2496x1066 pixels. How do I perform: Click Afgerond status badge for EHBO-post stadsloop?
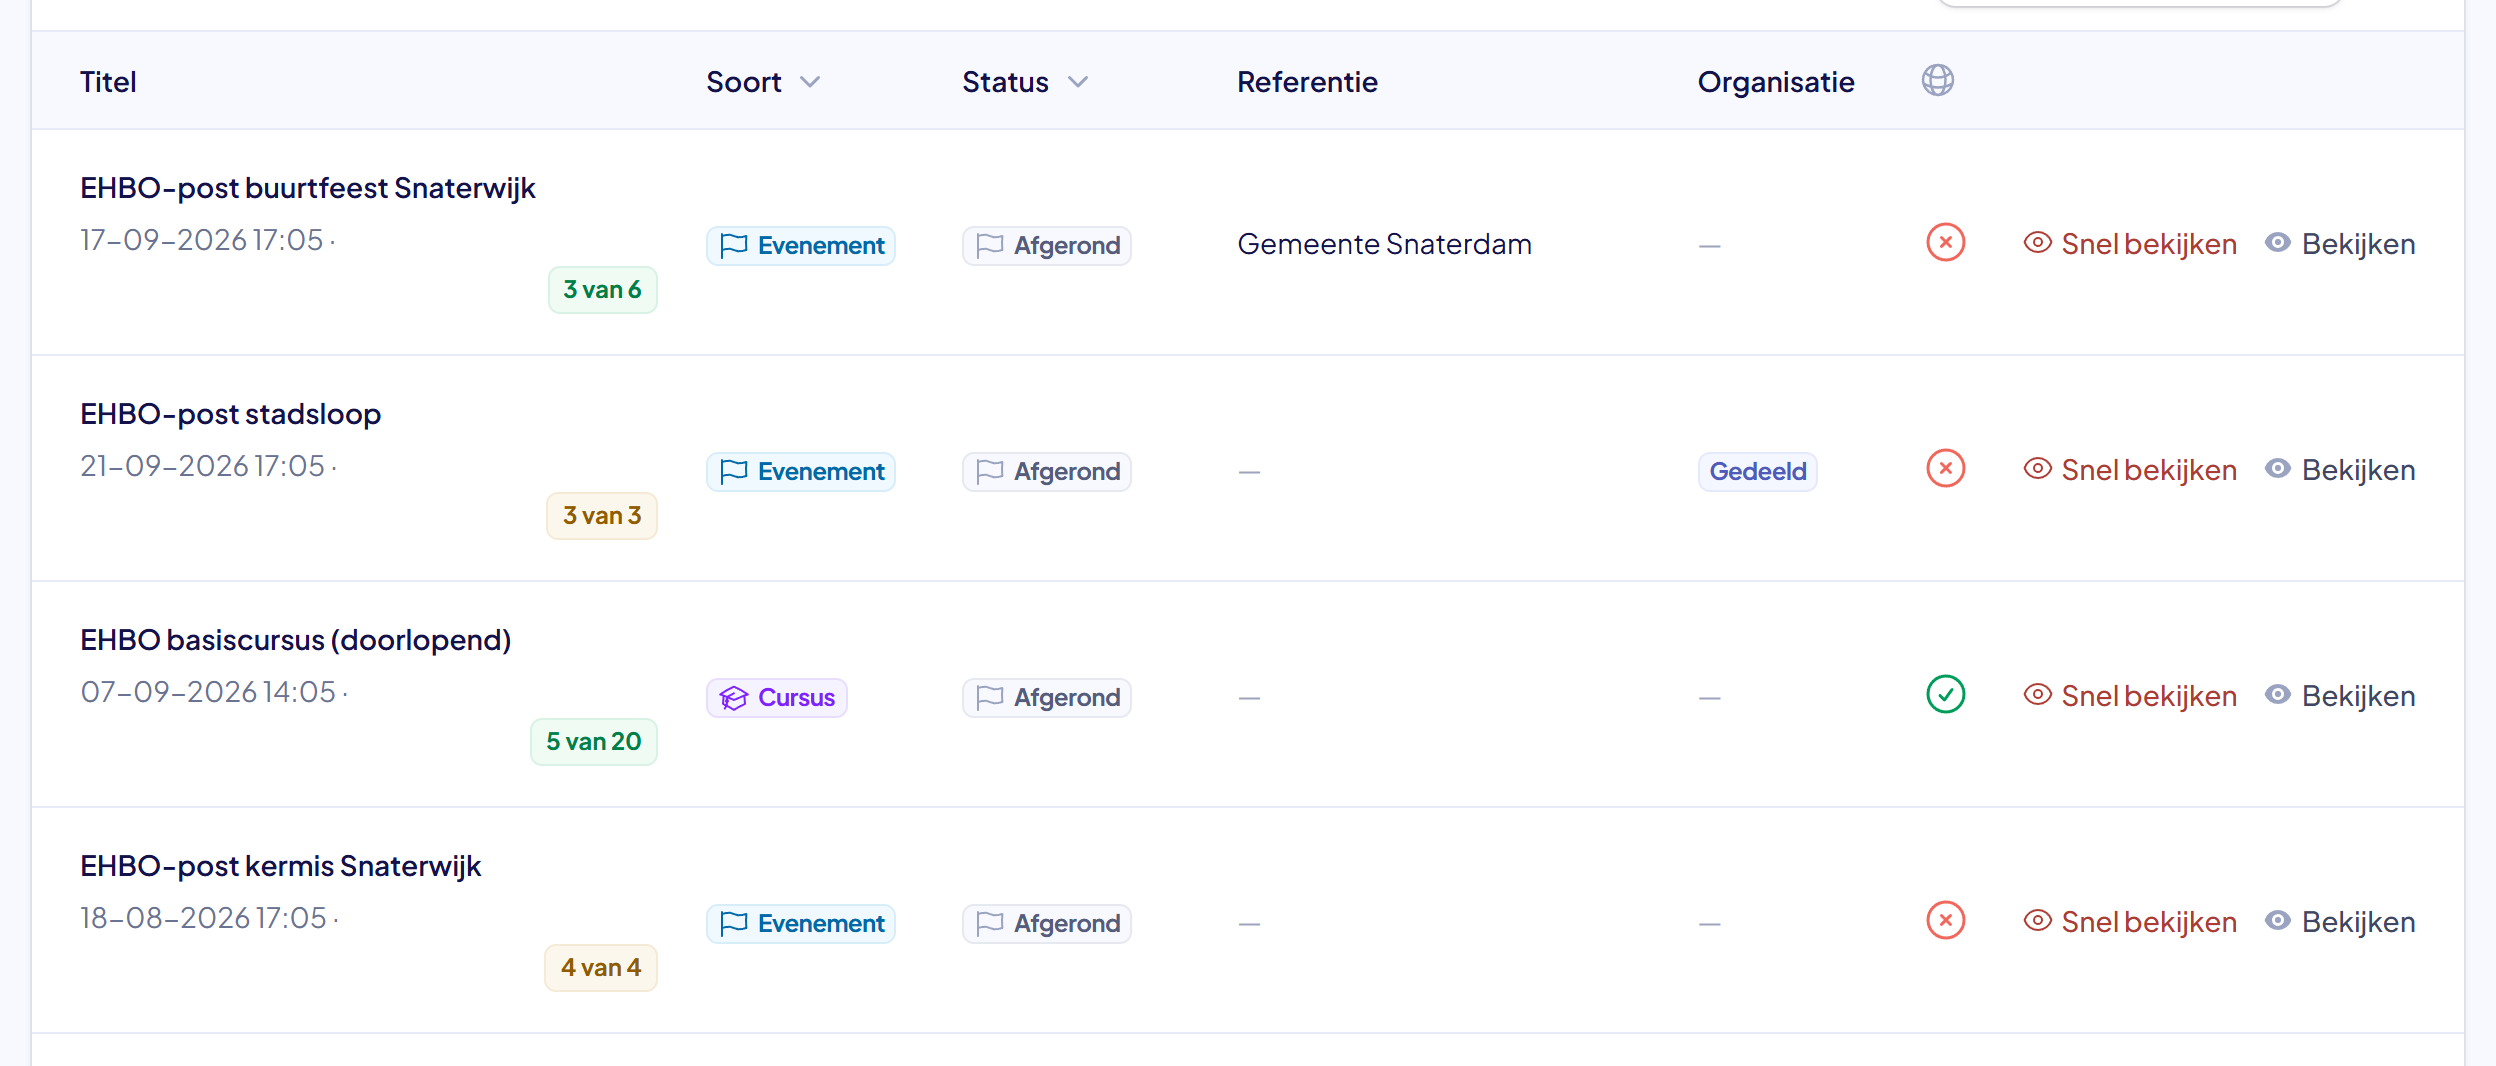click(x=1047, y=472)
